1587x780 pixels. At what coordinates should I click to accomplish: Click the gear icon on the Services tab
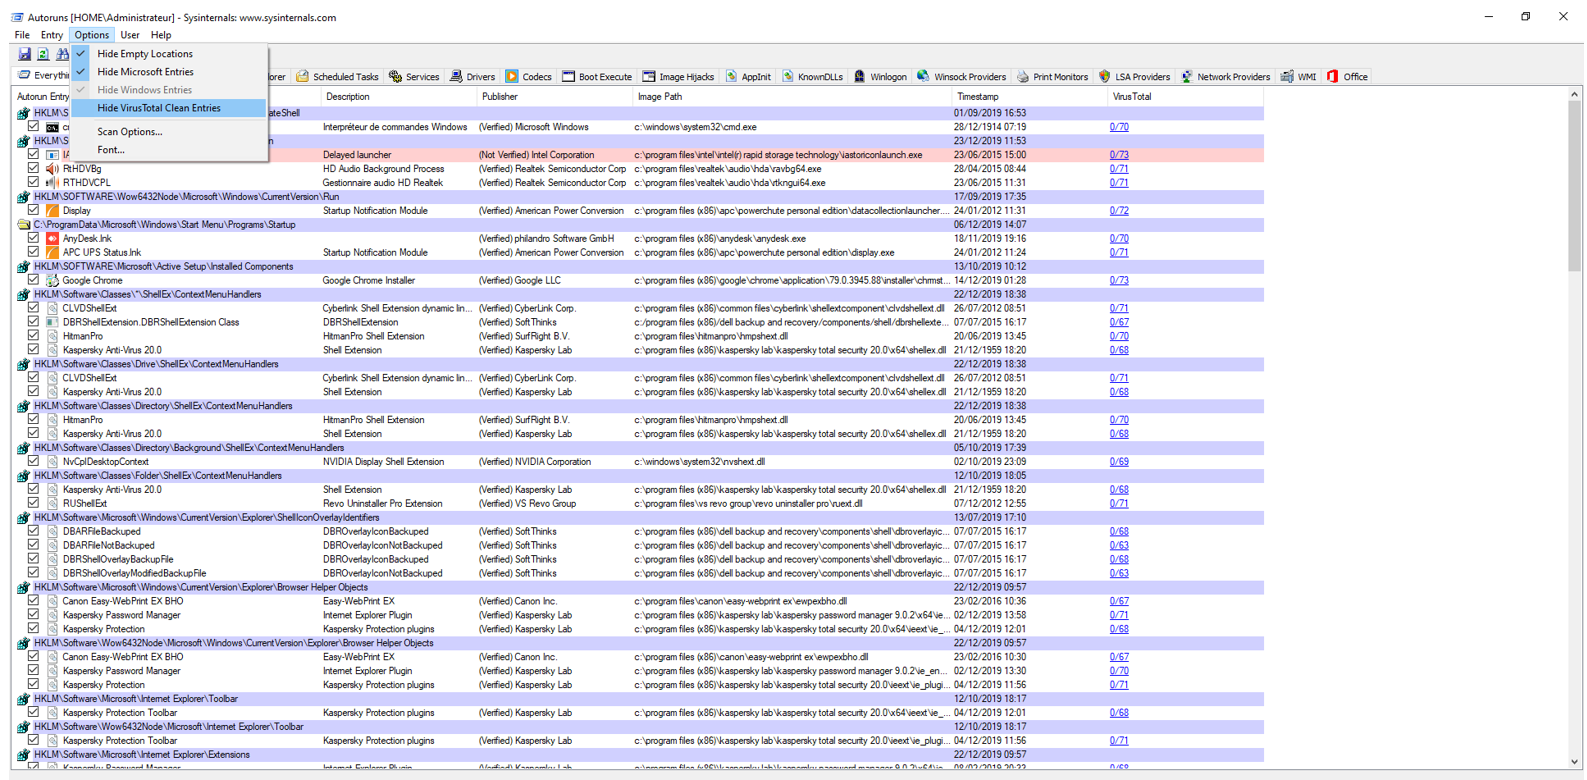pyautogui.click(x=395, y=76)
